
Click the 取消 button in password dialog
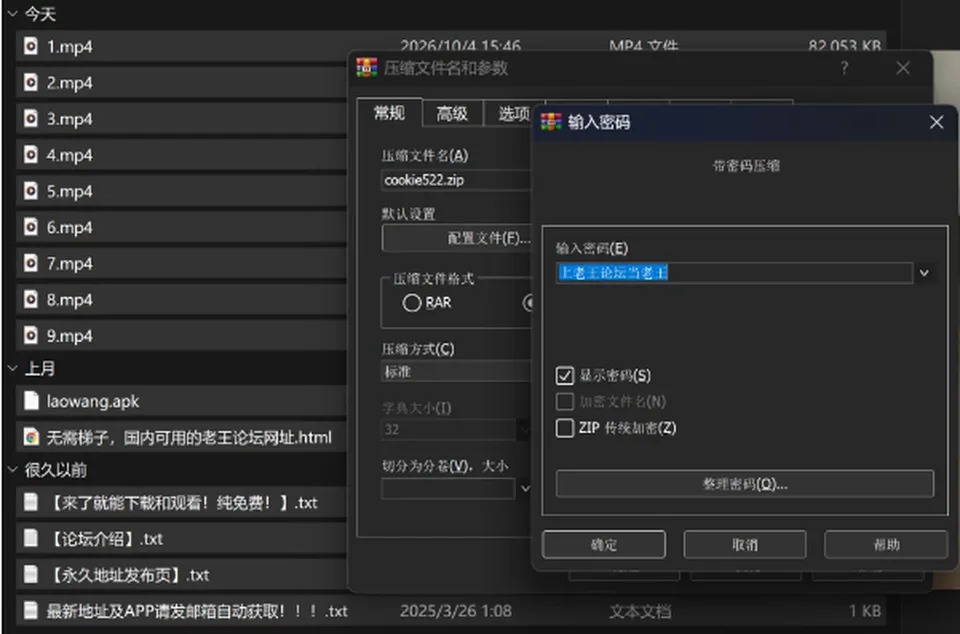coord(744,545)
